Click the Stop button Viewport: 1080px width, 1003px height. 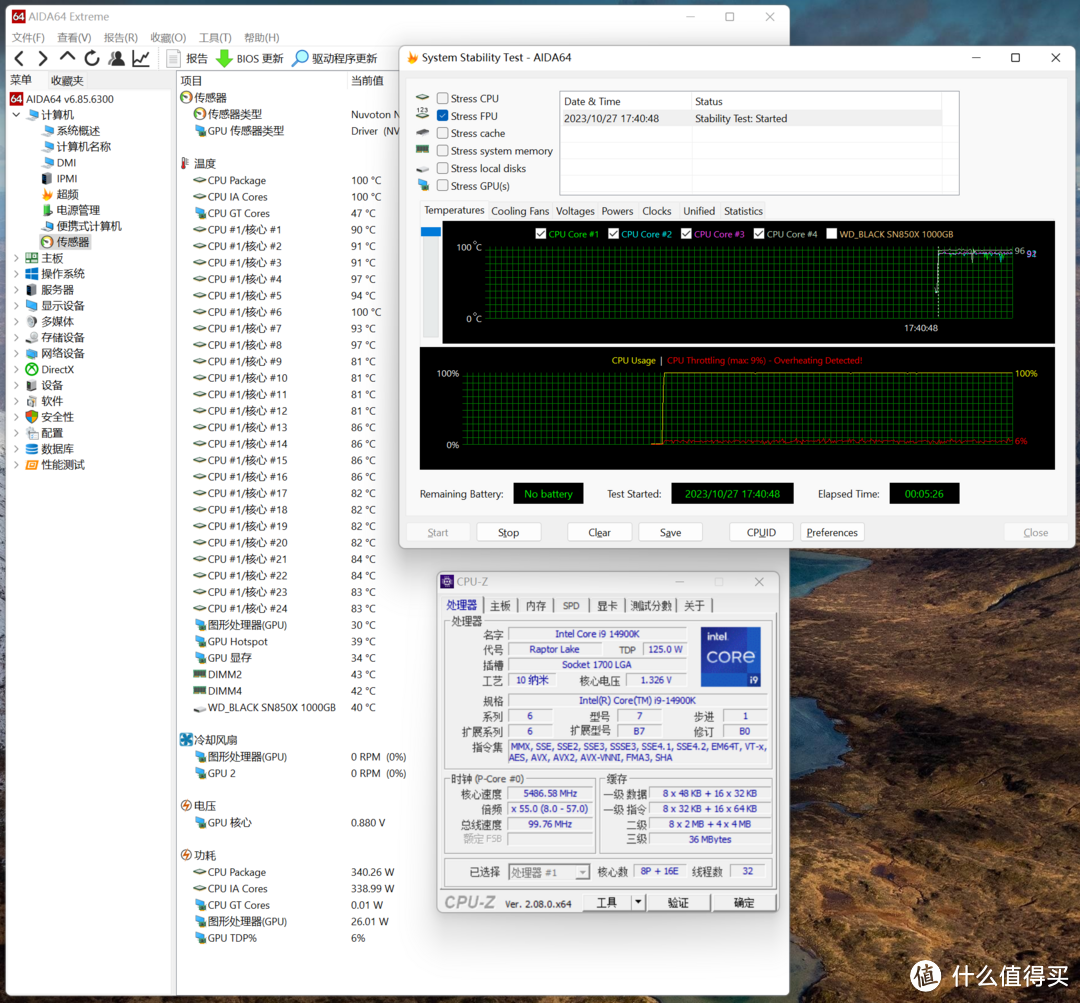[x=508, y=532]
